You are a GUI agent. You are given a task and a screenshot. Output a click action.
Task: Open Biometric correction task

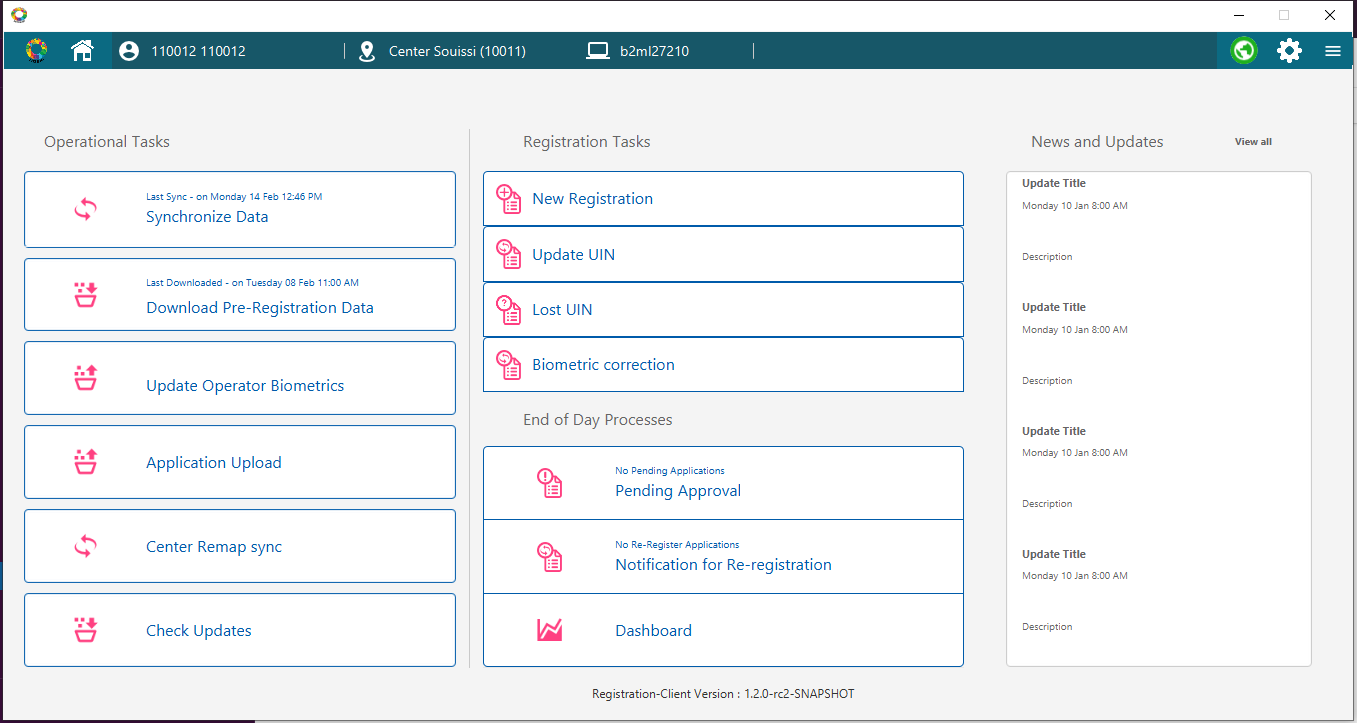[603, 365]
